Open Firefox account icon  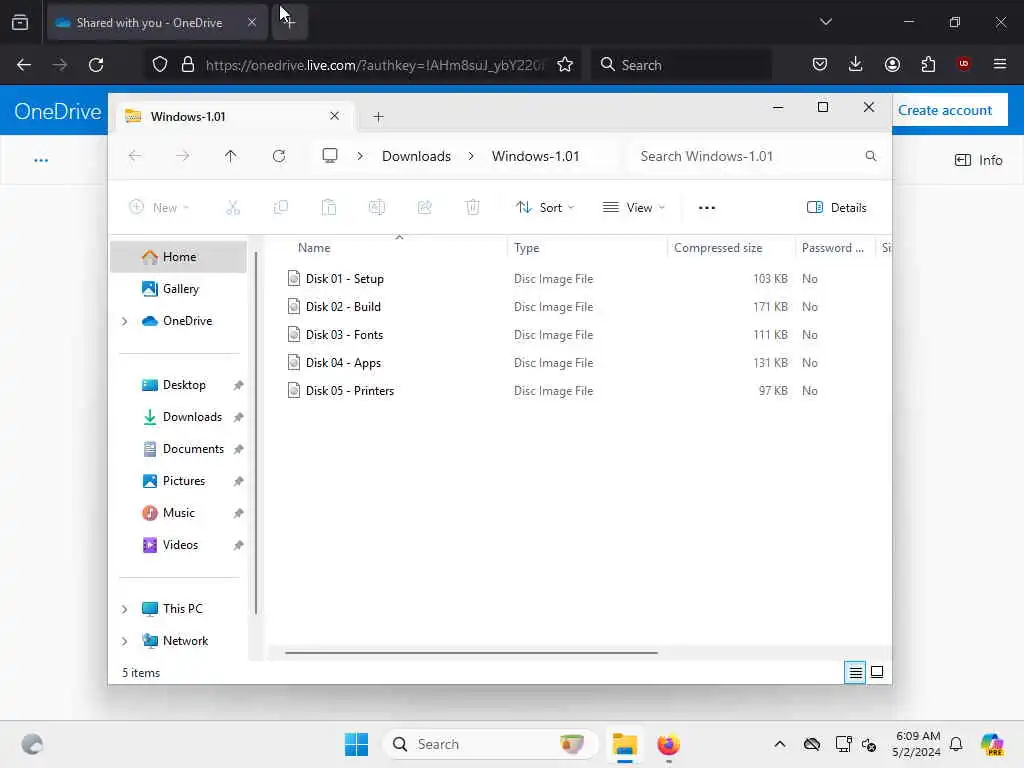(892, 64)
